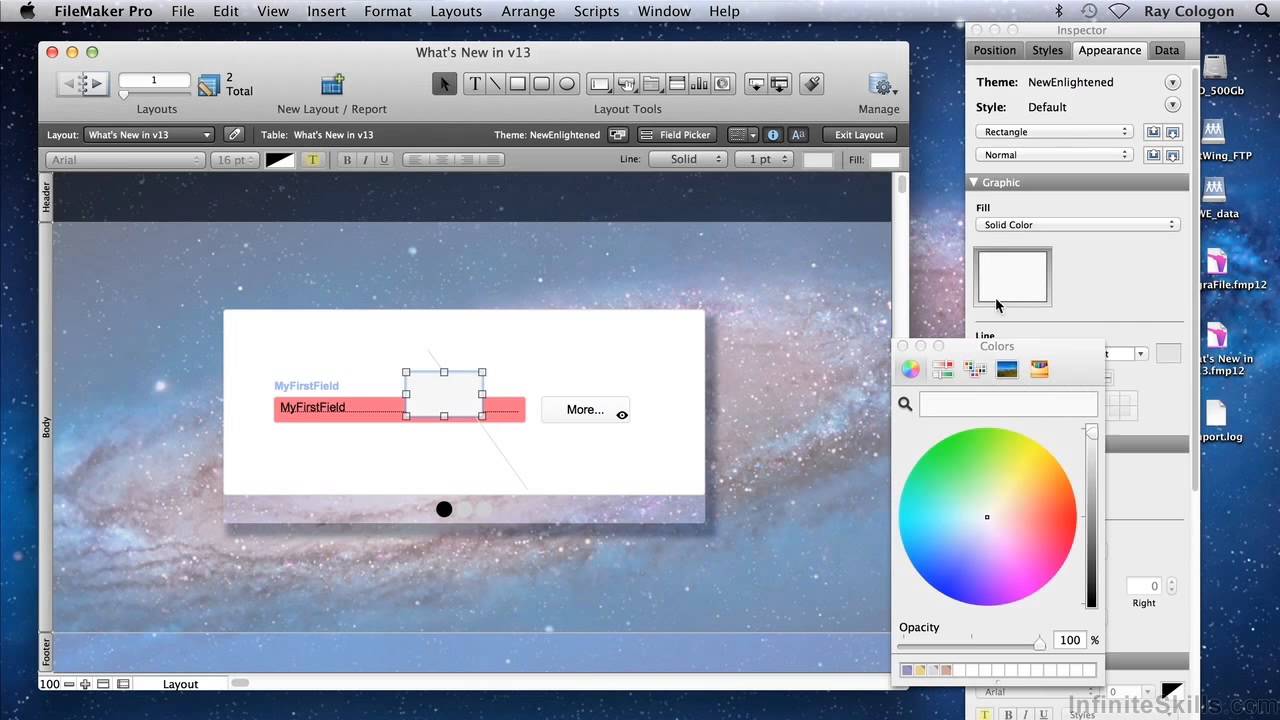
Task: Select the Portal tool
Action: 676,84
